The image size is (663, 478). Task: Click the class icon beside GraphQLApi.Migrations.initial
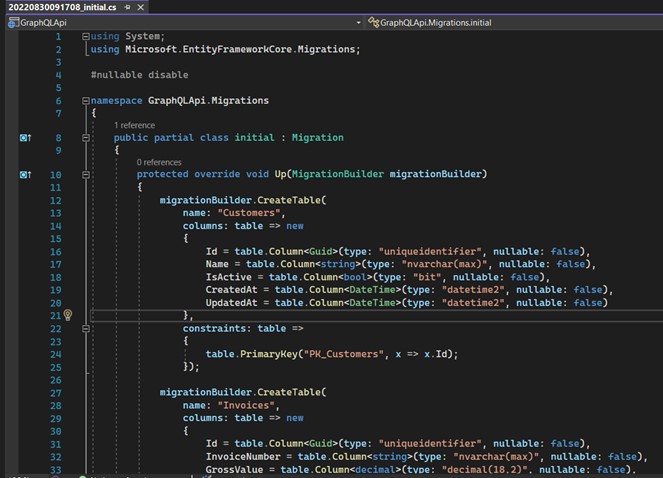pos(374,22)
